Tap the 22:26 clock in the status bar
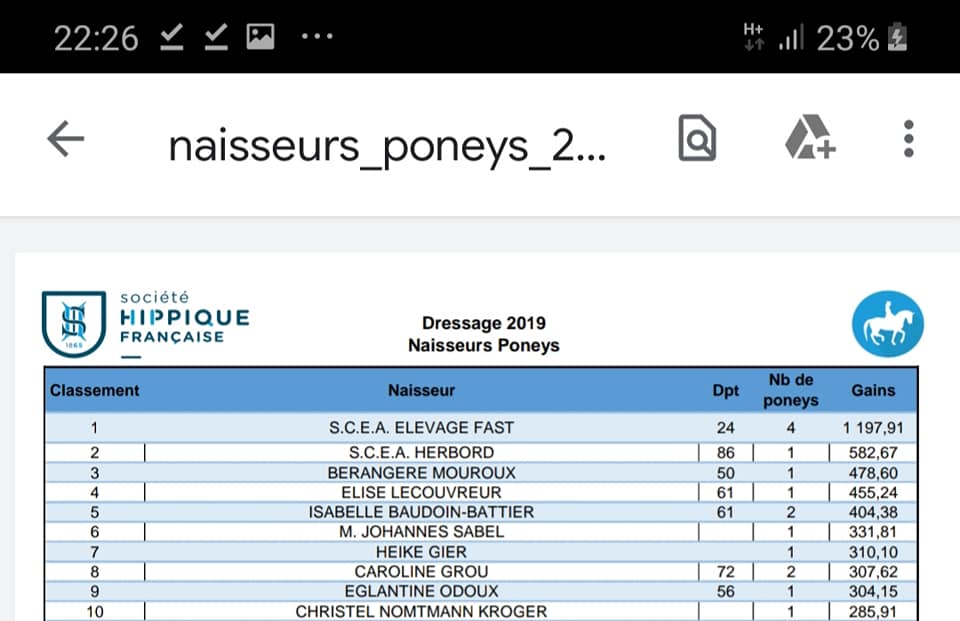The height and width of the screenshot is (621, 960). [x=96, y=38]
